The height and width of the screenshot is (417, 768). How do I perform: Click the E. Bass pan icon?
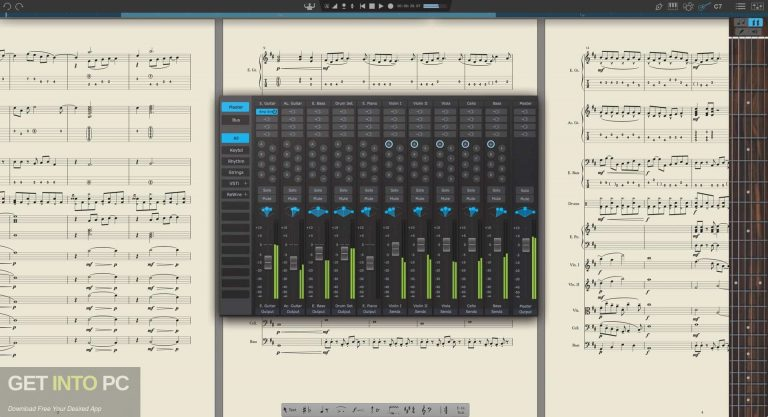[x=318, y=212]
